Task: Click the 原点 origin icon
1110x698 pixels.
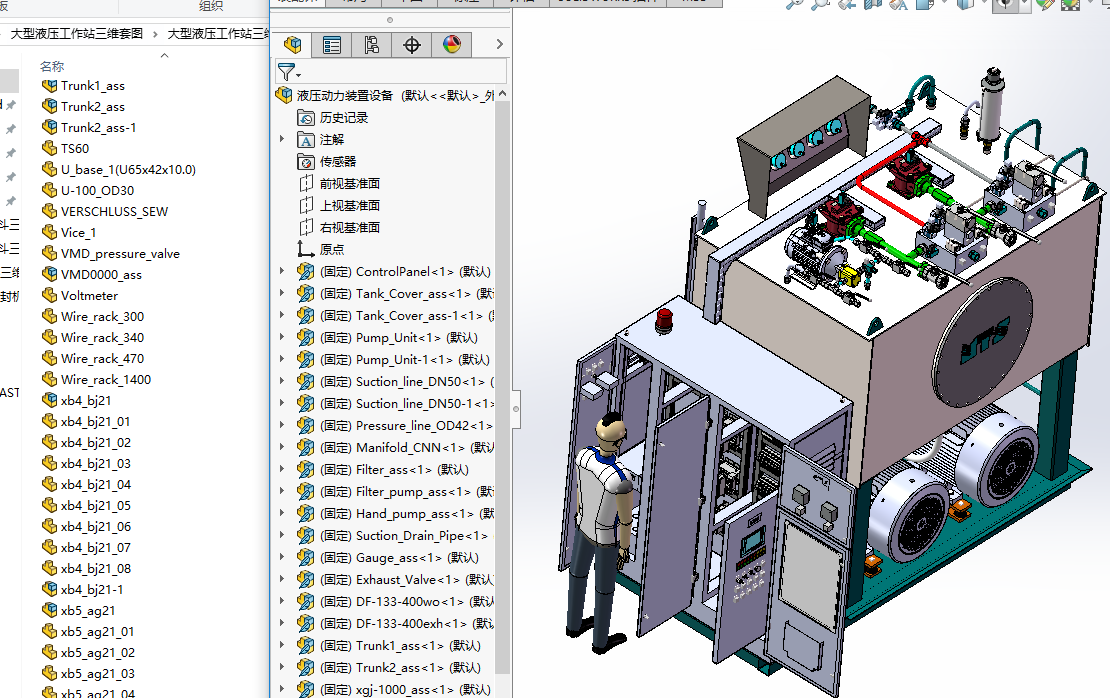Action: [306, 249]
